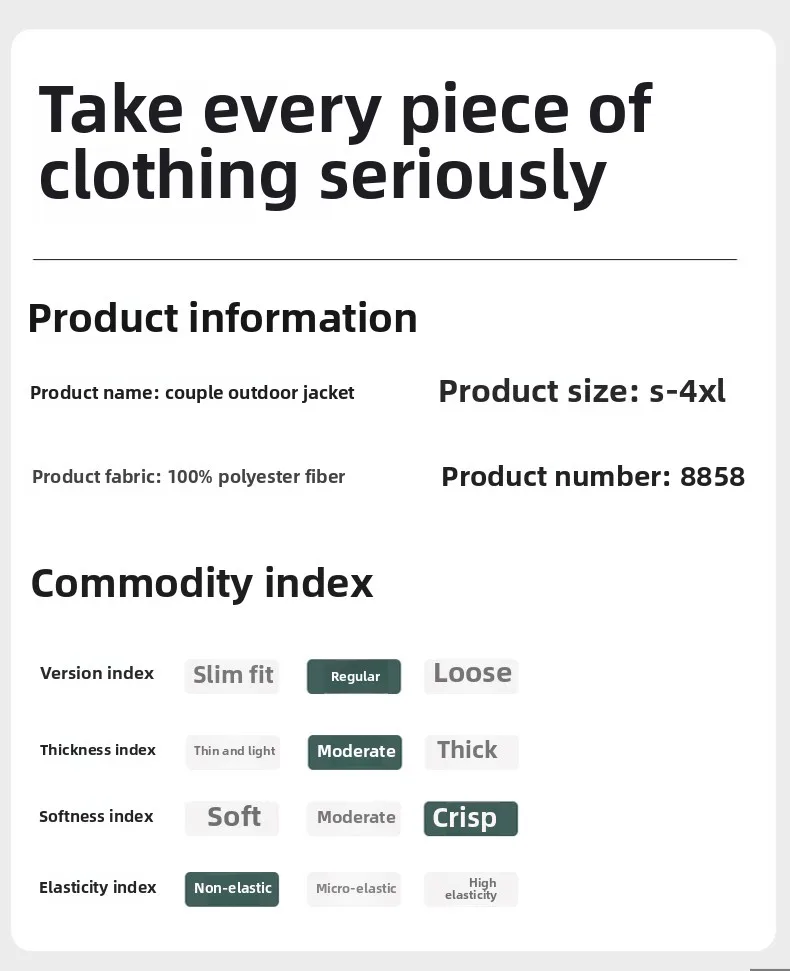
Task: Select the Regular version option
Action: tap(354, 676)
